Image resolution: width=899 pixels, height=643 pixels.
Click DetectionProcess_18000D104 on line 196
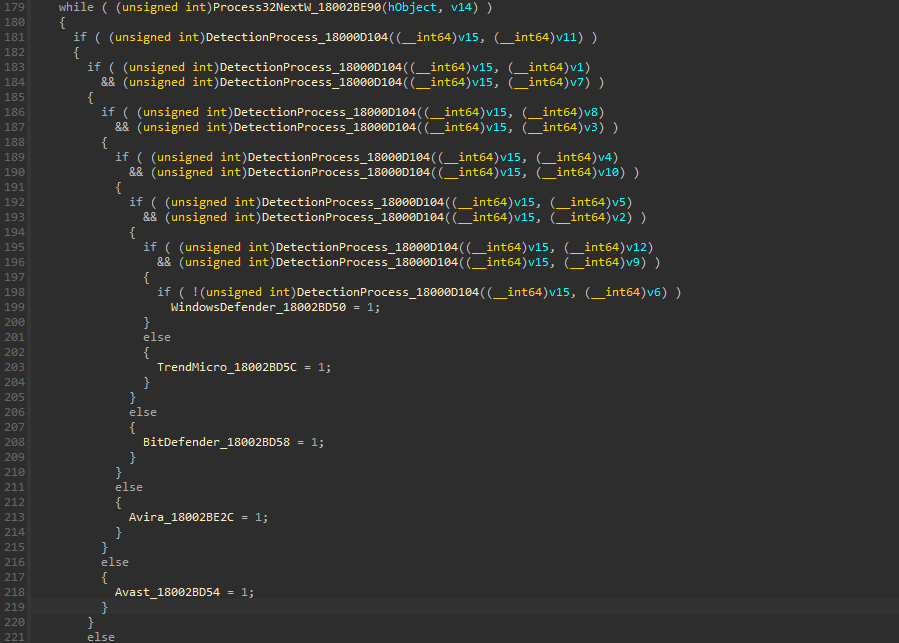(x=367, y=263)
